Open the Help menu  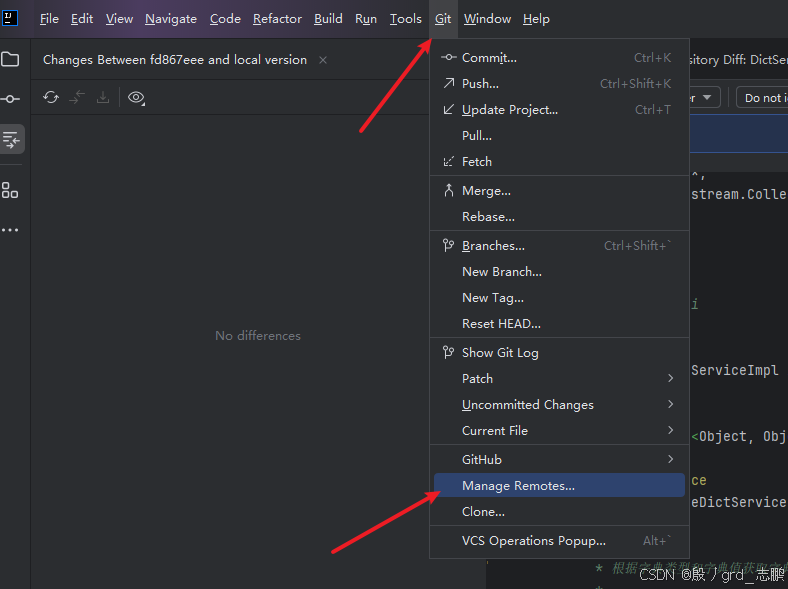click(x=536, y=19)
